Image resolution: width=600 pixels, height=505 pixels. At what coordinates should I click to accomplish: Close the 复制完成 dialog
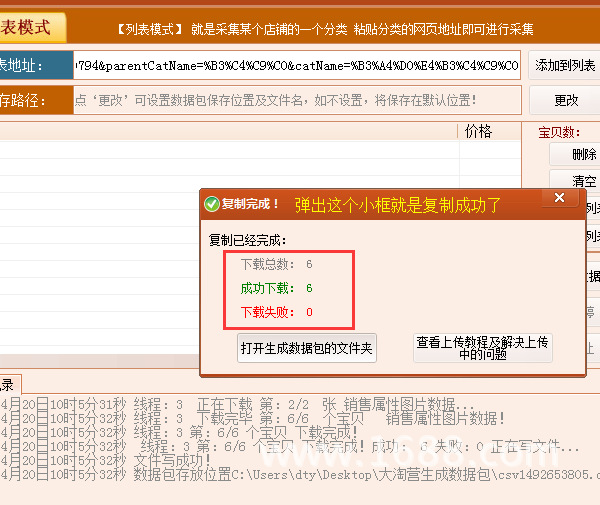tap(559, 197)
